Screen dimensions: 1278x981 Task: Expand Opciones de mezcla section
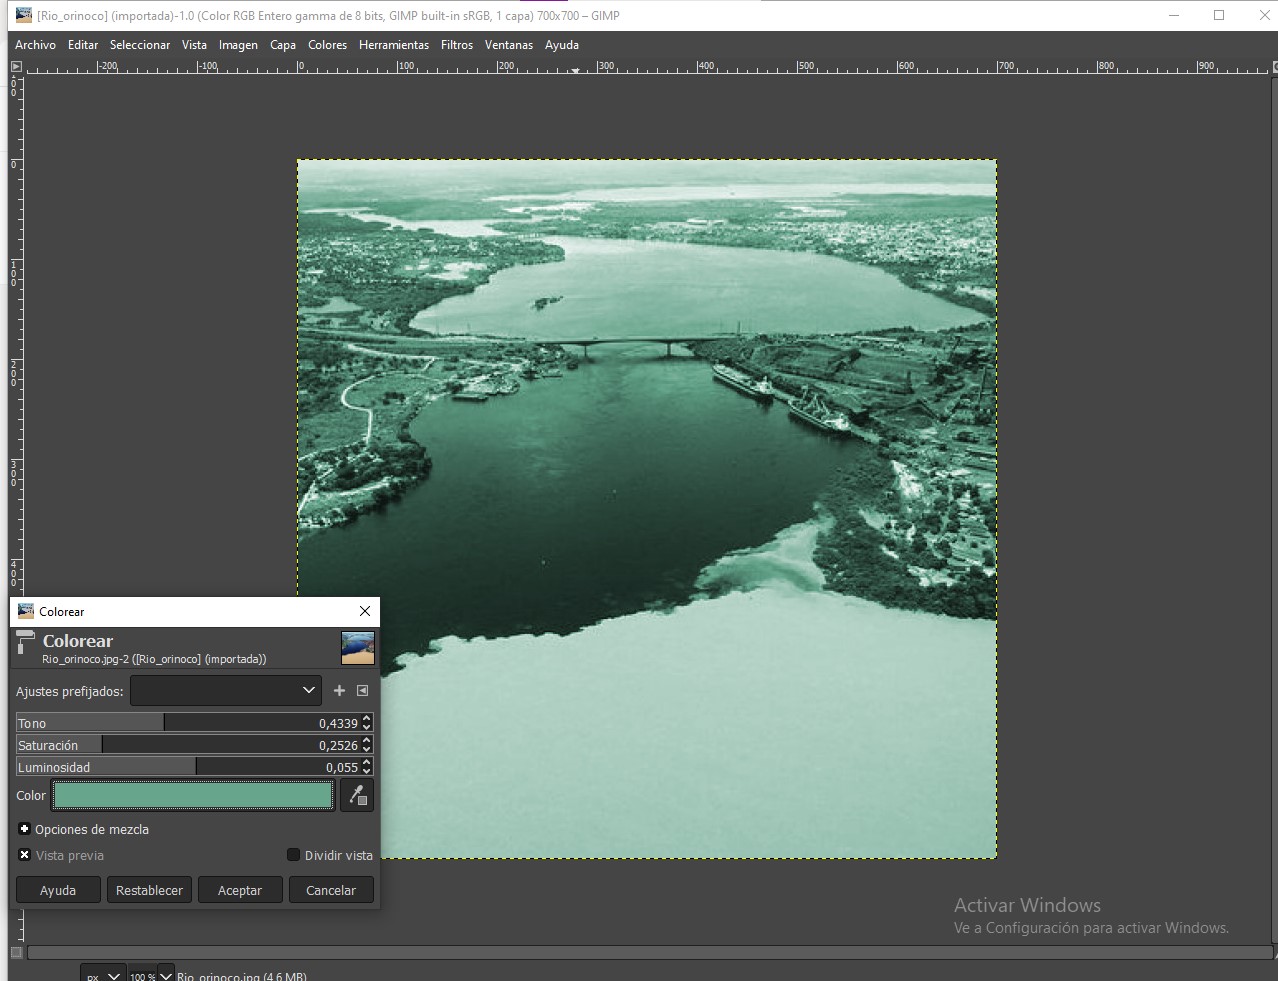tap(25, 829)
